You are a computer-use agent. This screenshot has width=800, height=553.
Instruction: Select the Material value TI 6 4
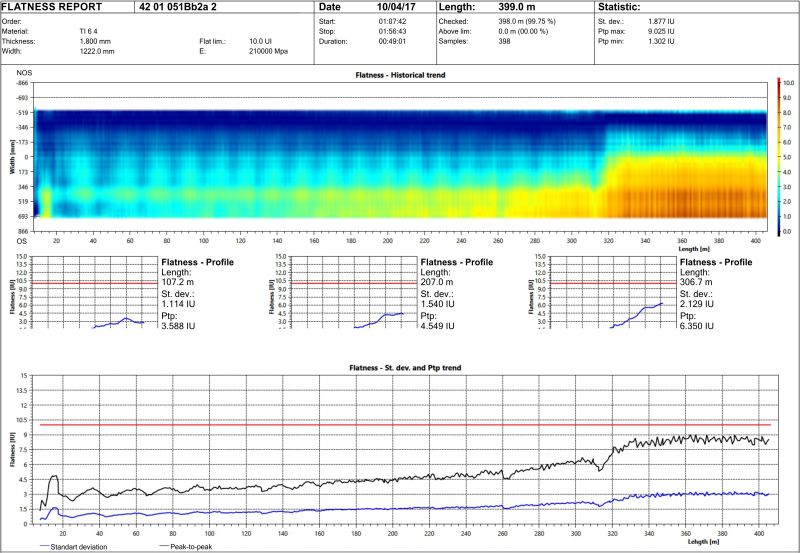click(89, 31)
